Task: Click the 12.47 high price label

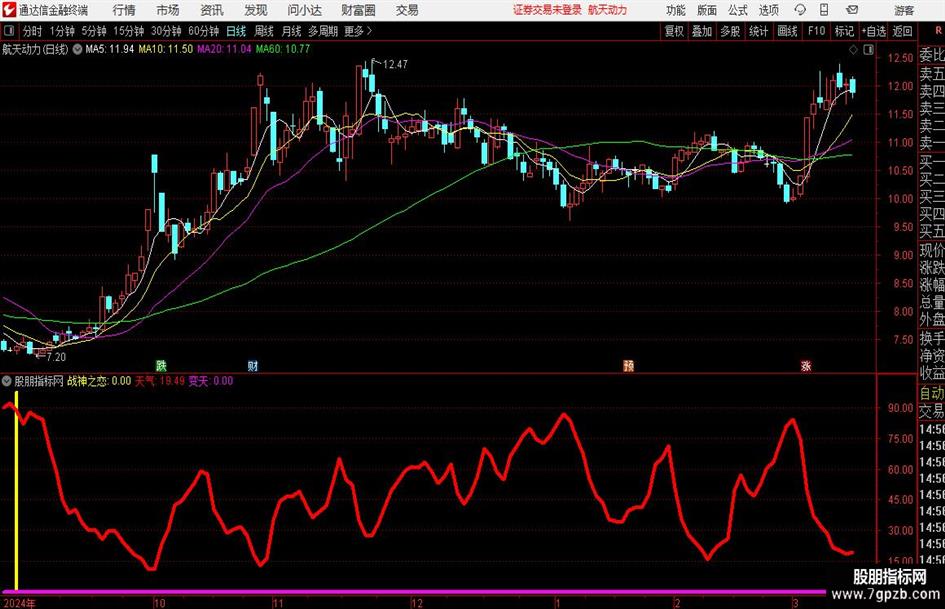Action: 395,65
